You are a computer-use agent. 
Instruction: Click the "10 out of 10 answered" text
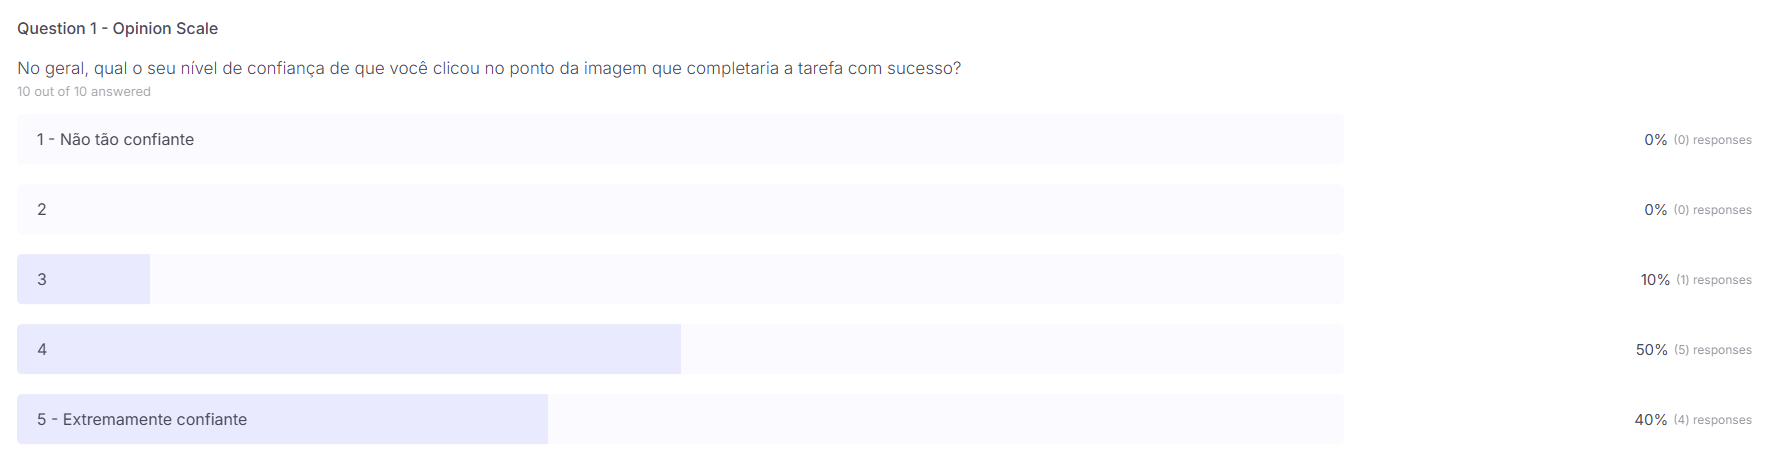(x=84, y=91)
